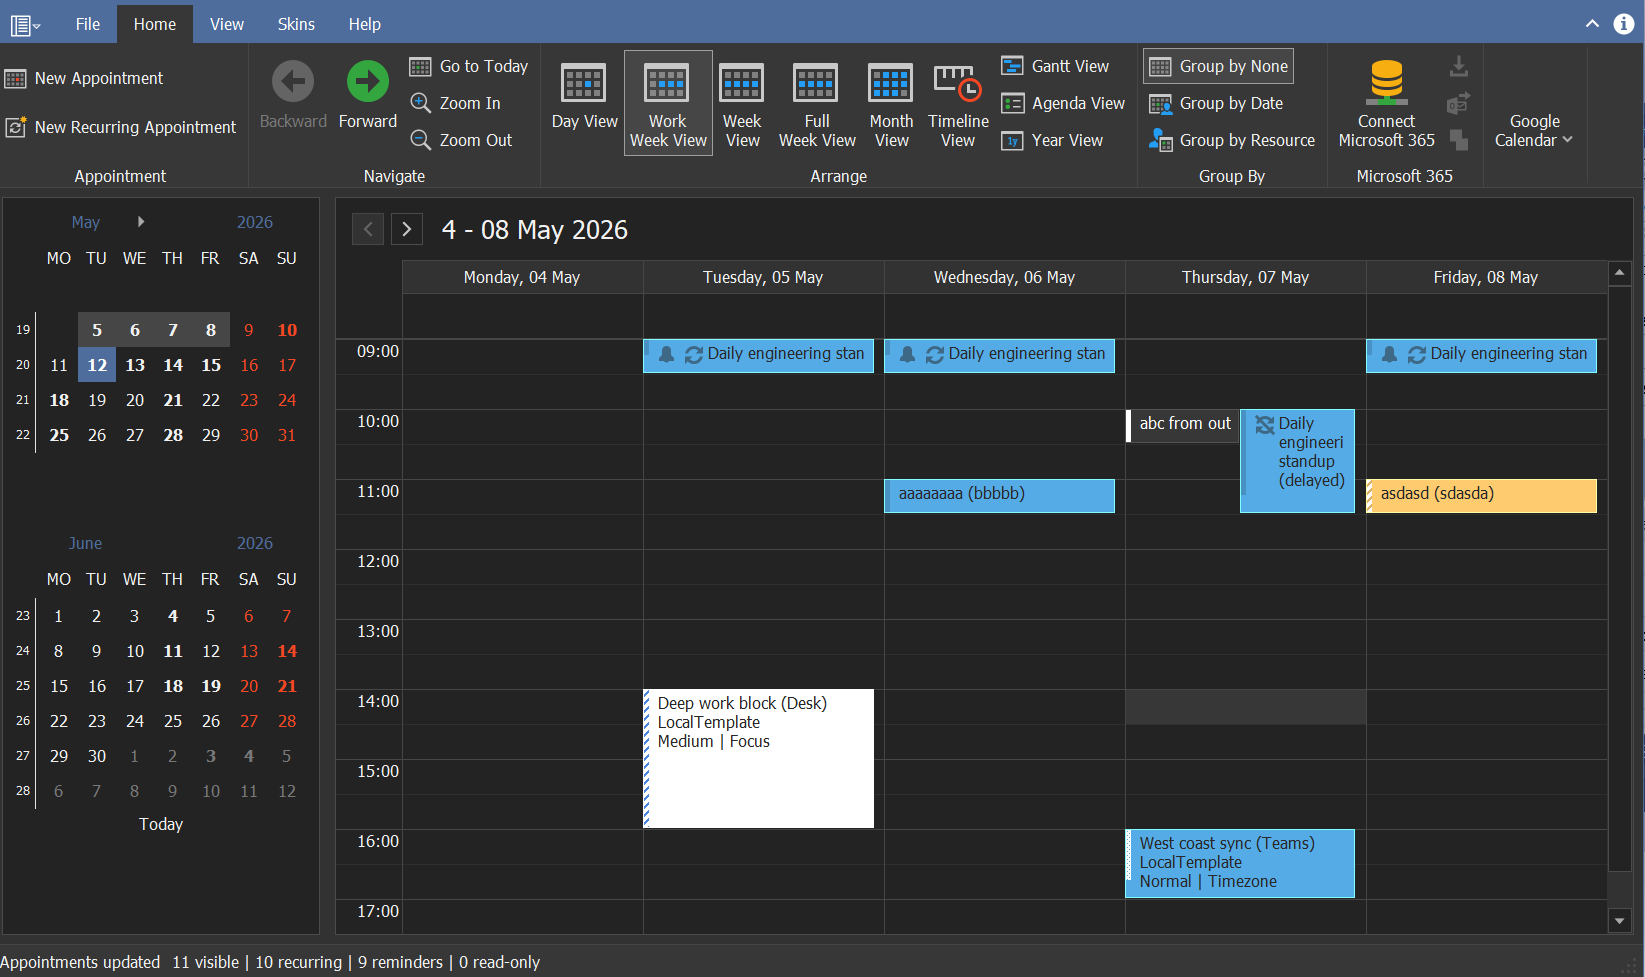The image size is (1645, 977).
Task: Go to next week in calendar header
Action: coord(406,229)
